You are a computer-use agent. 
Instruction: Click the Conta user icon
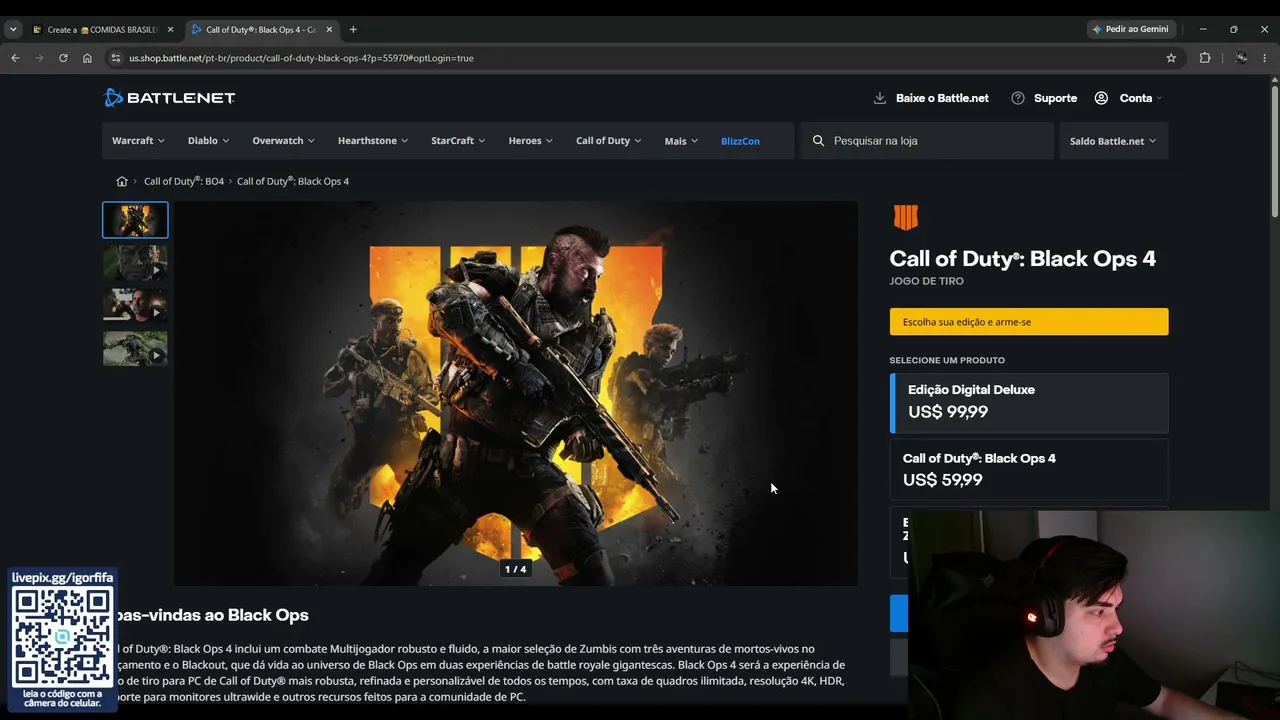click(x=1101, y=98)
